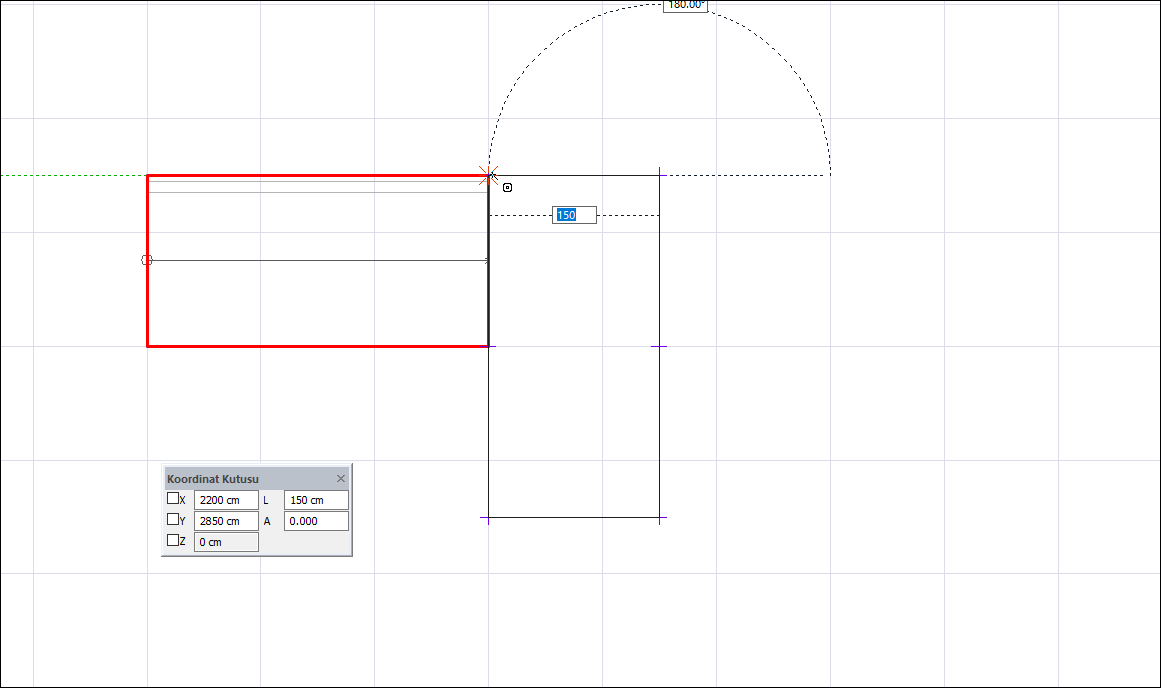
Task: Click the red cross snap point marker
Action: pos(488,176)
